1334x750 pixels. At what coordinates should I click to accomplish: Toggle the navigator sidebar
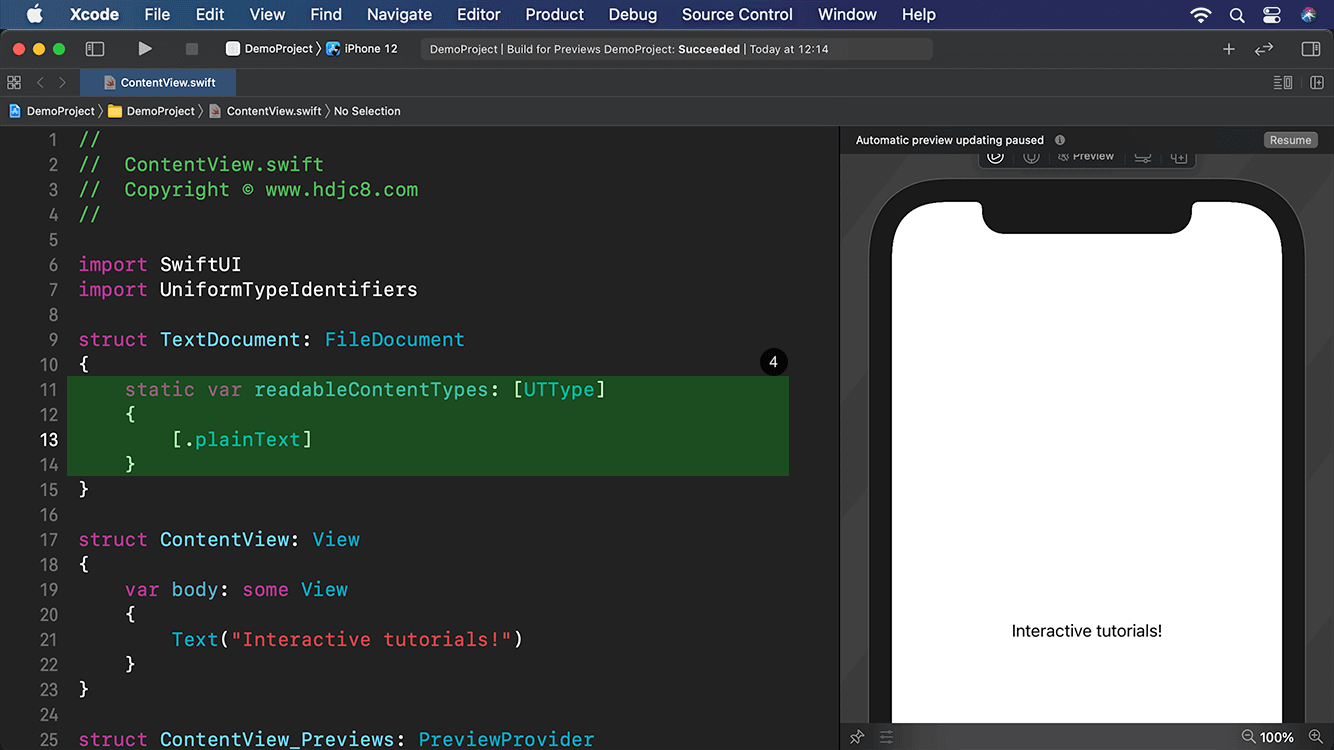[x=95, y=49]
